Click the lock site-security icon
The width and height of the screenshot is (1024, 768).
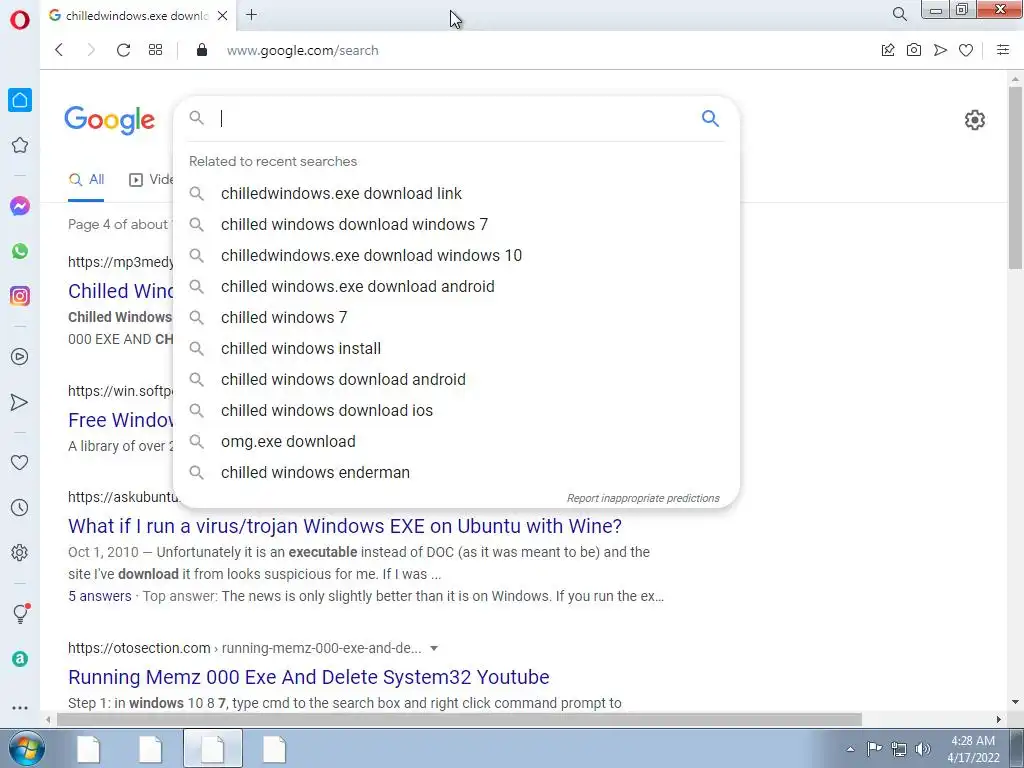pyautogui.click(x=202, y=50)
